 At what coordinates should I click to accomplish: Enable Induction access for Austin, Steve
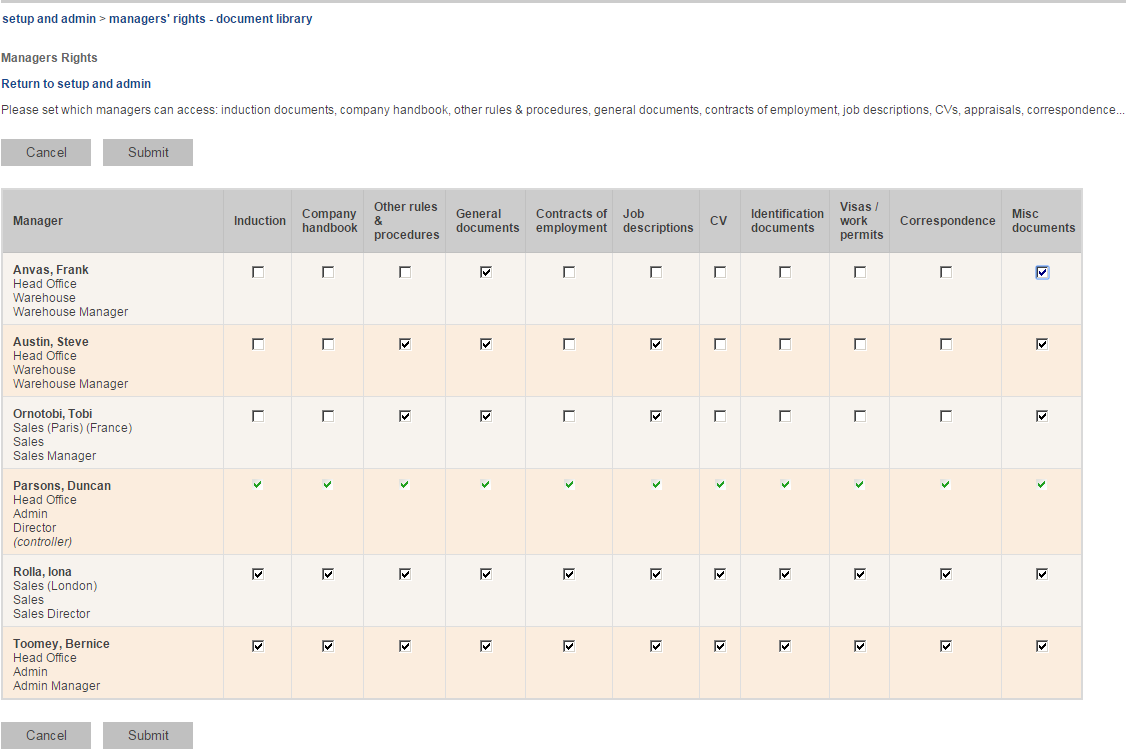pos(258,344)
